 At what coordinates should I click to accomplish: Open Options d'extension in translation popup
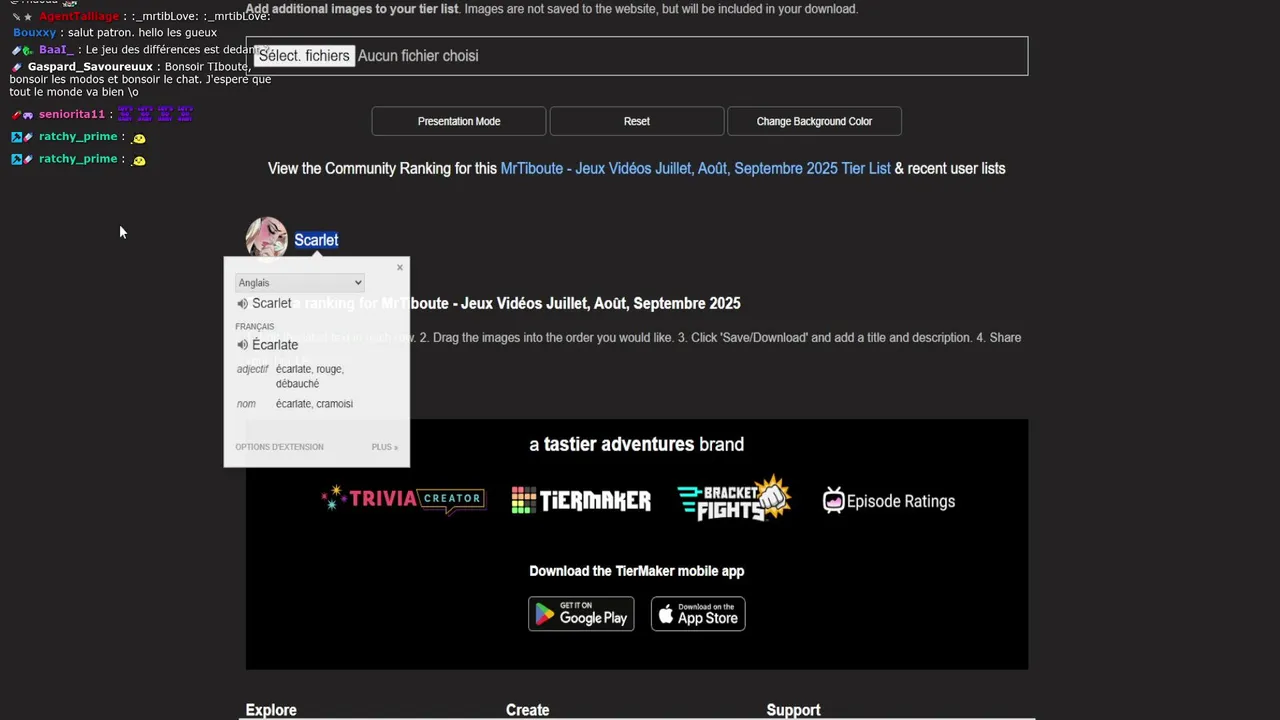click(279, 447)
